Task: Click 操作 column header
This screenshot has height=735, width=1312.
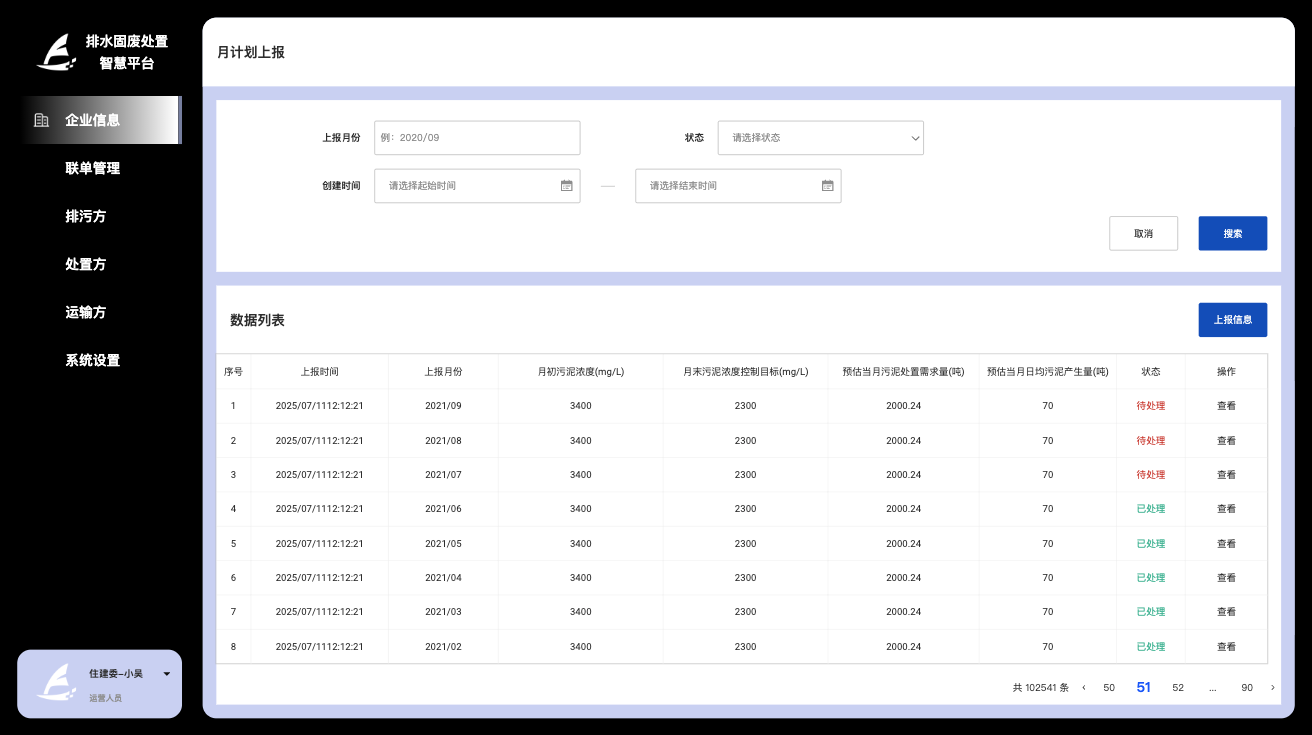Action: [x=1226, y=371]
